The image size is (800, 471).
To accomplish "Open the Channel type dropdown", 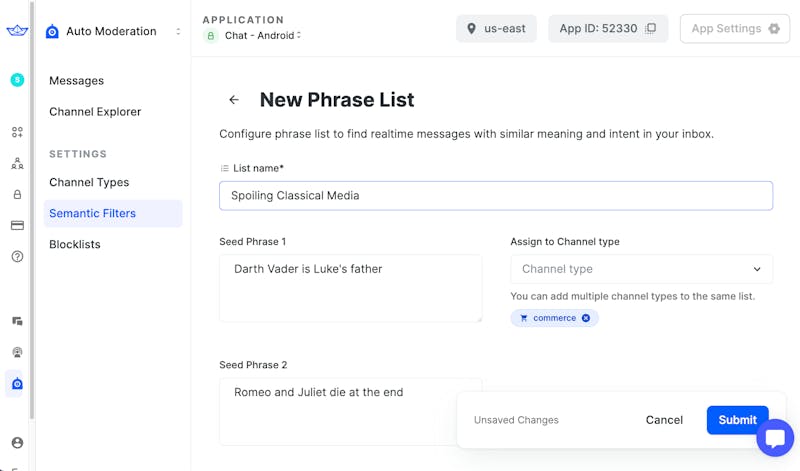I will point(641,269).
